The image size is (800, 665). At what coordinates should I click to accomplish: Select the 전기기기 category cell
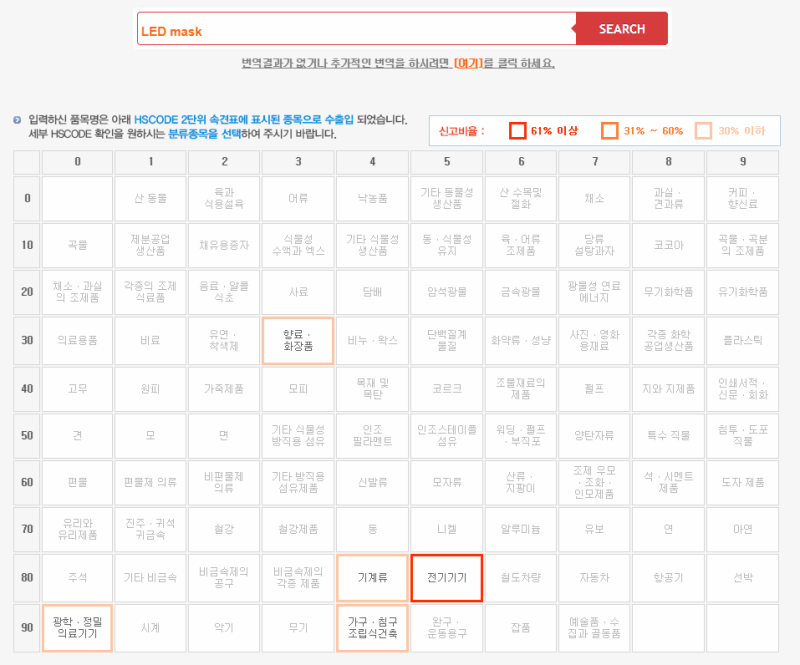coord(446,579)
